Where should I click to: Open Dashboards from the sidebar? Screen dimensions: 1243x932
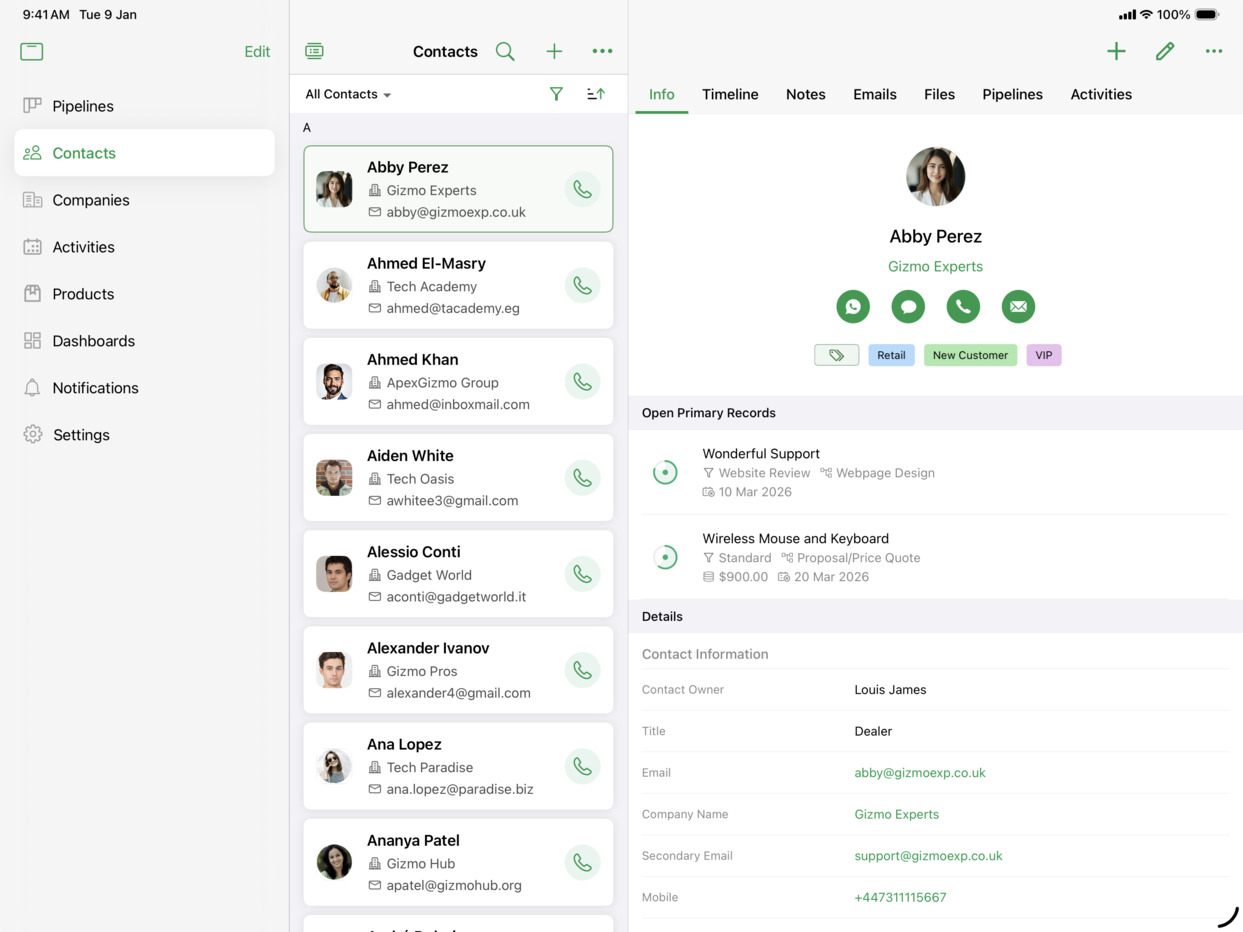point(93,341)
